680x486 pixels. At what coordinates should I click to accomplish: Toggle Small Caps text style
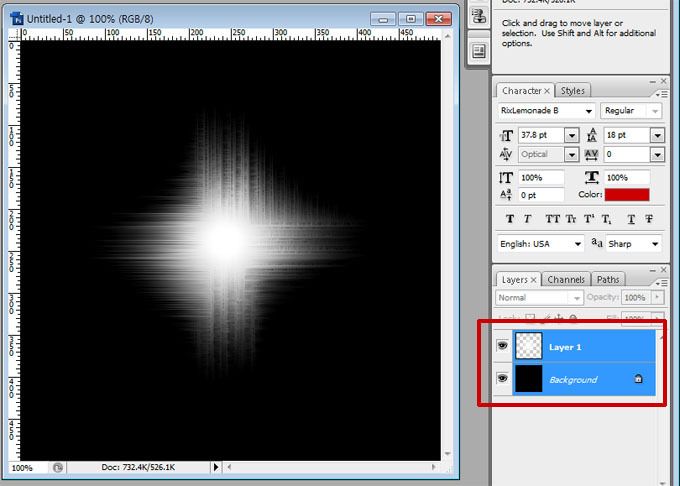point(571,219)
